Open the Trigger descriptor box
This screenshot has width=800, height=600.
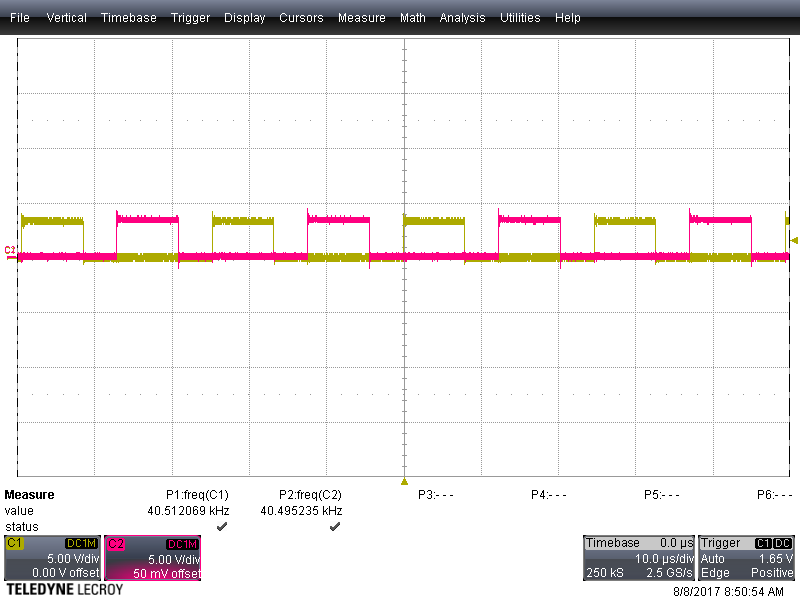point(746,558)
